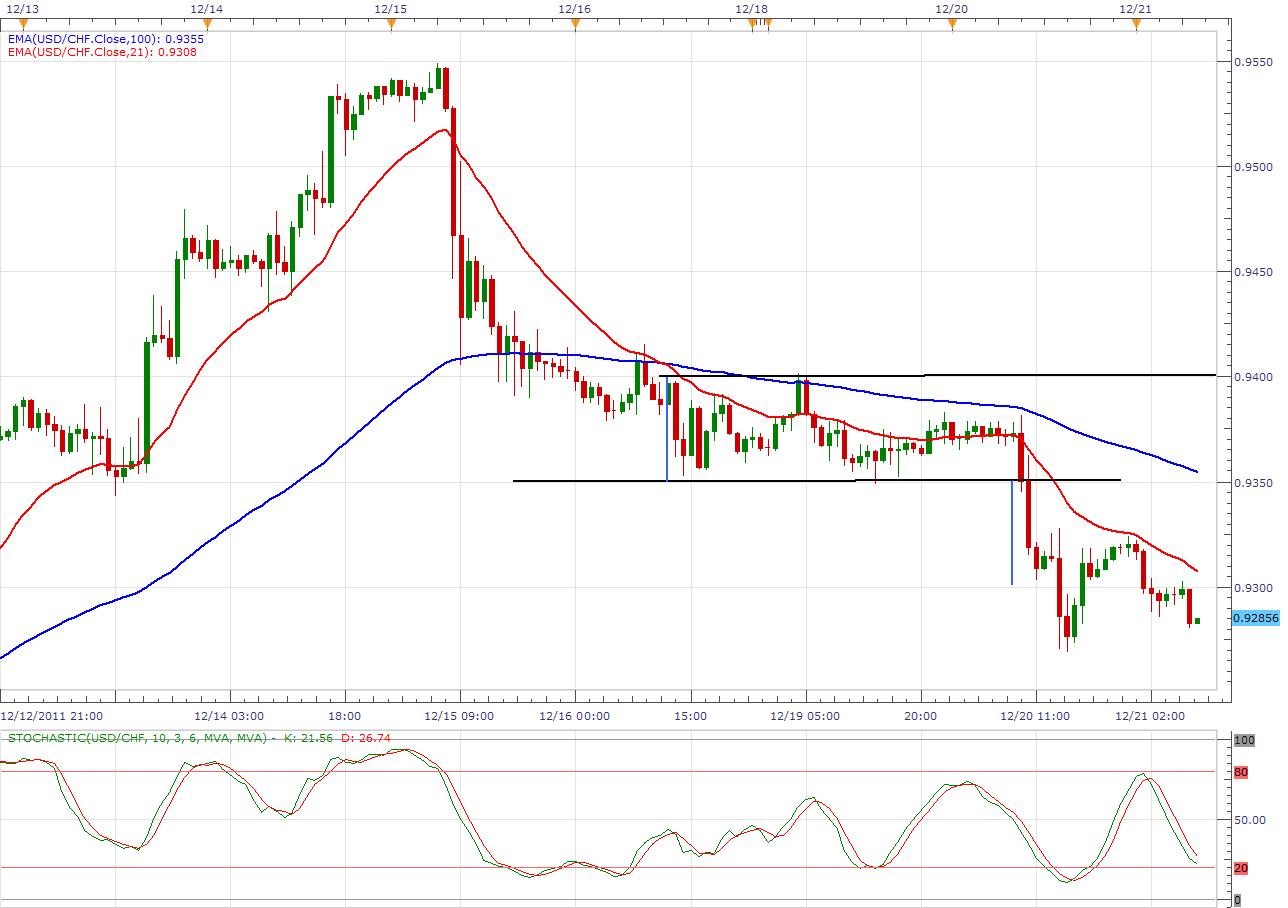Click the 12/21 02:00 time axis label
1288x908 pixels.
[1150, 716]
